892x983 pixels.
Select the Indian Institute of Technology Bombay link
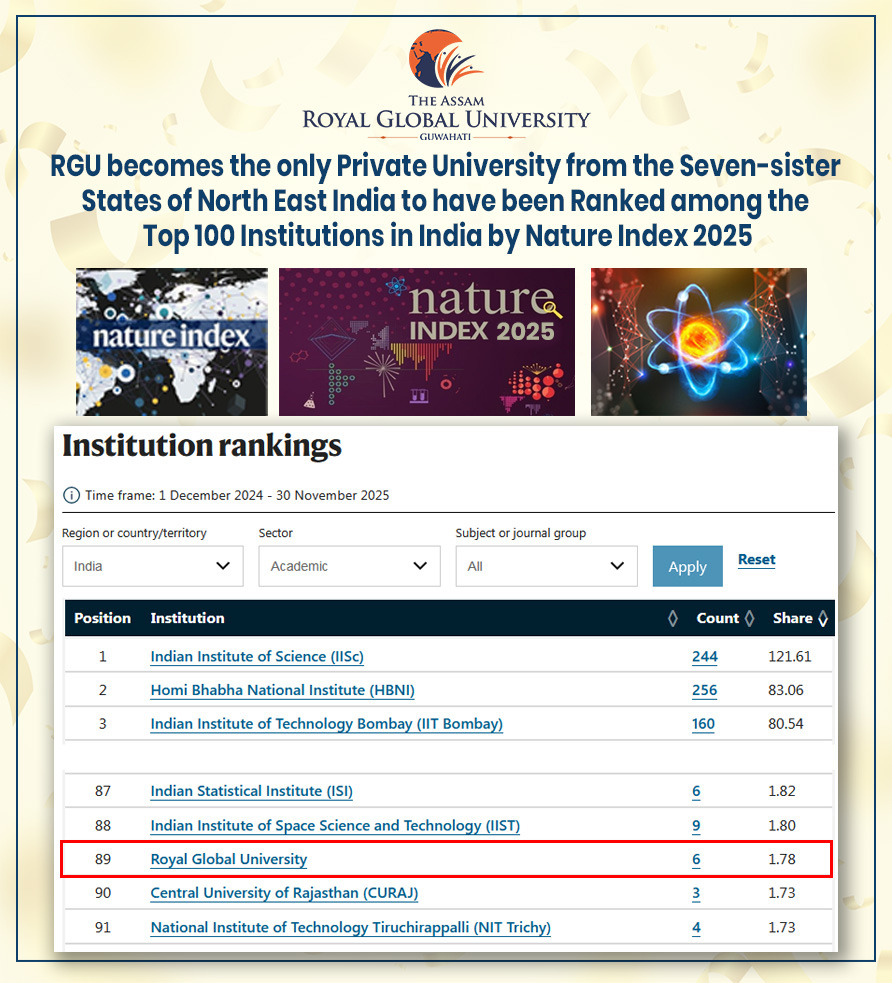click(x=326, y=724)
